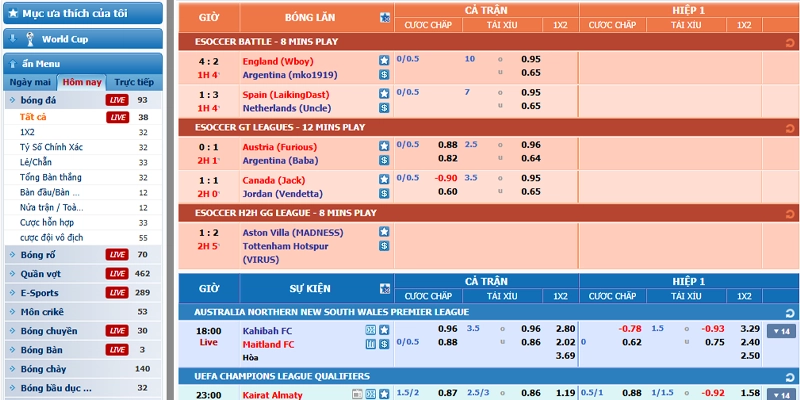The height and width of the screenshot is (400, 800).
Task: Favorite the Canada (Jack) match star
Action: click(384, 180)
